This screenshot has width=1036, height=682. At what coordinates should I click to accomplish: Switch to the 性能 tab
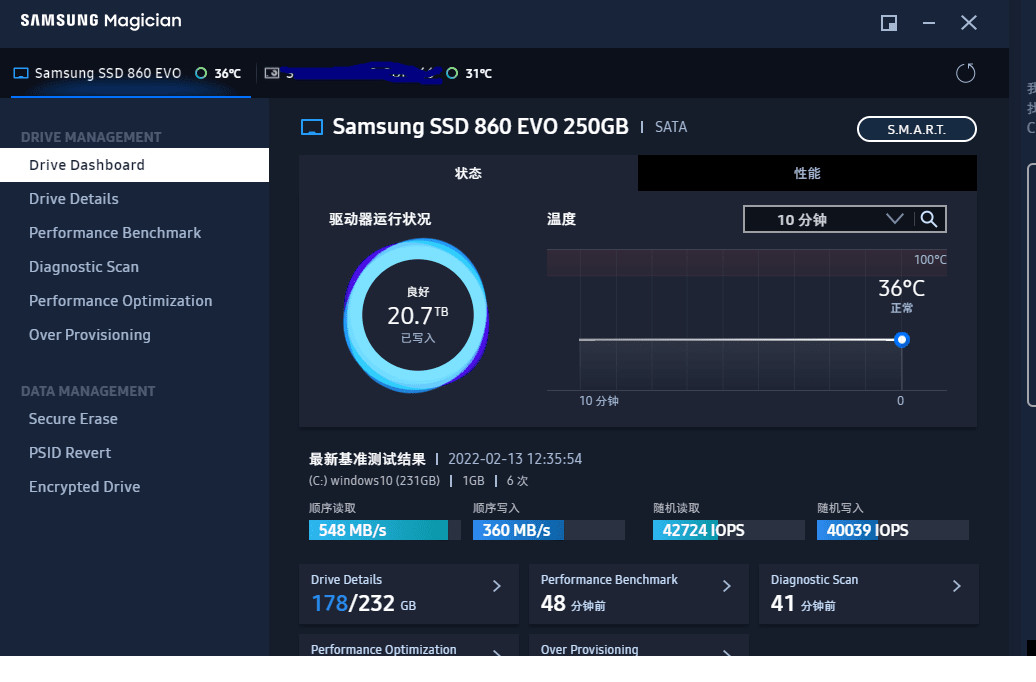click(x=807, y=173)
